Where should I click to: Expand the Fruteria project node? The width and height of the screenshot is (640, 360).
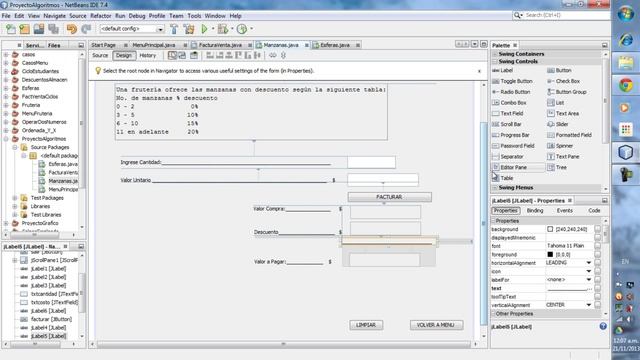(x=6, y=105)
